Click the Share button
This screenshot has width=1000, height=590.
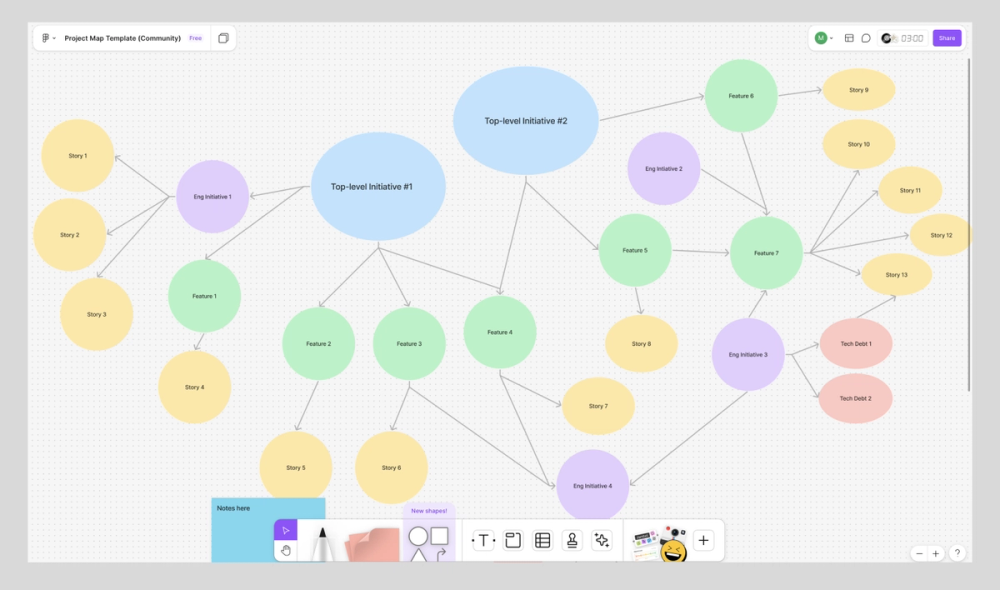click(x=946, y=37)
